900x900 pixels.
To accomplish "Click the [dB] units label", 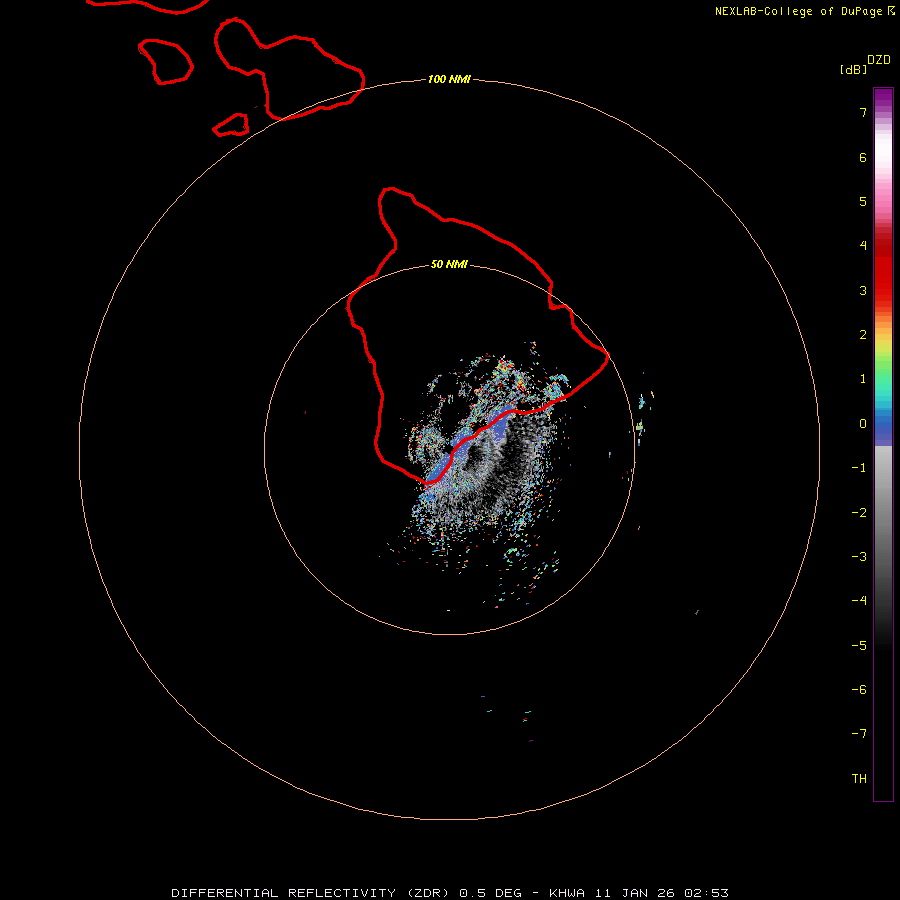I will click(x=853, y=69).
